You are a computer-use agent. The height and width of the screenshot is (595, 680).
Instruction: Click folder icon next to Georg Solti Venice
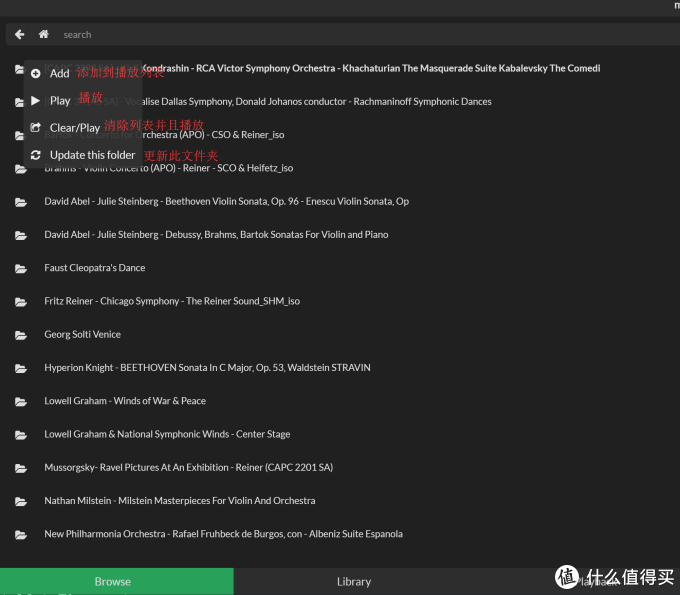click(20, 335)
